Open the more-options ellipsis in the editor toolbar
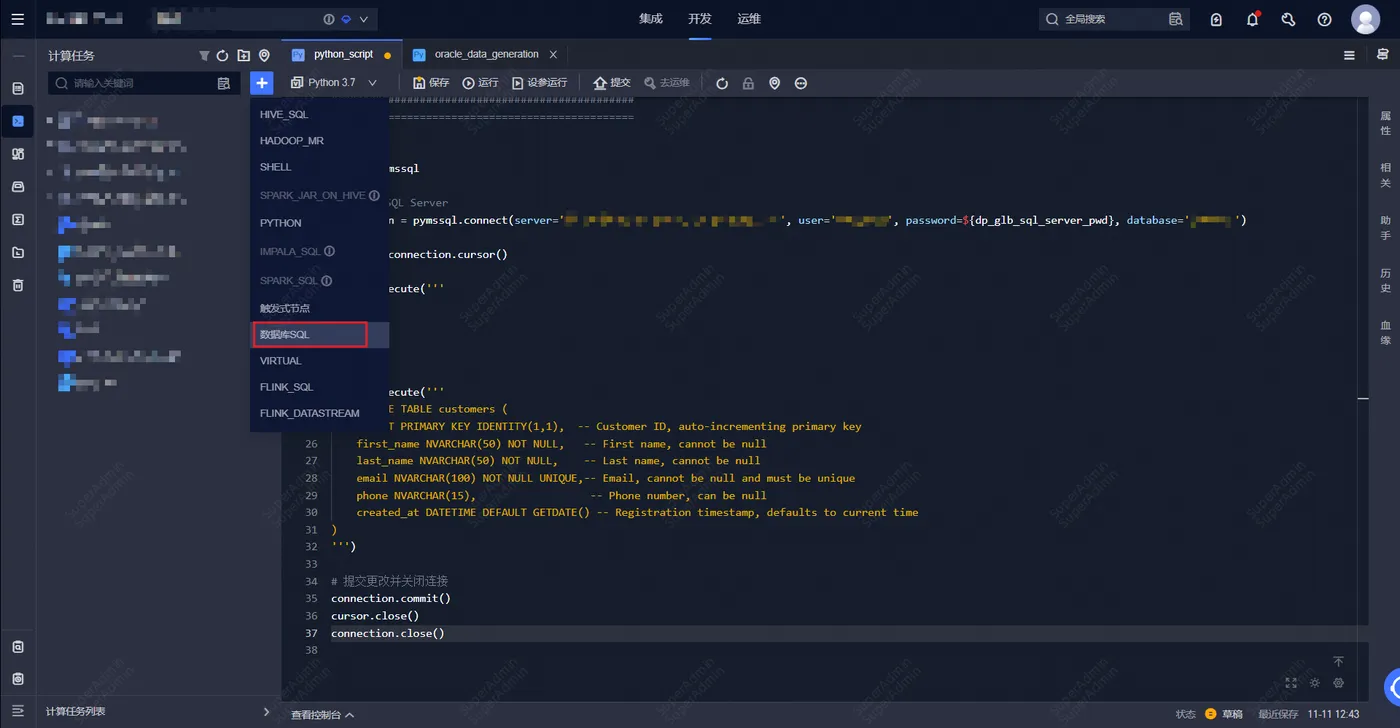 click(x=801, y=83)
